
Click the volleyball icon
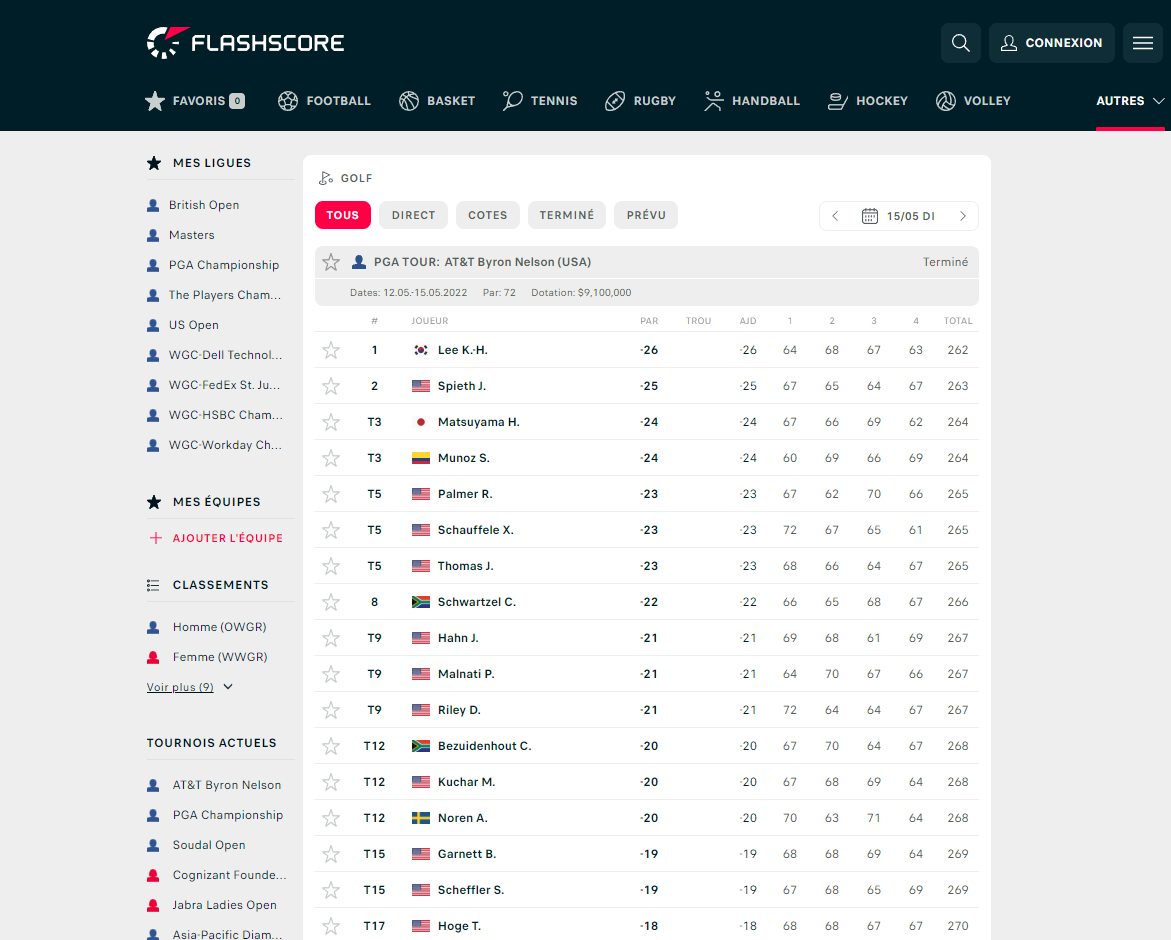[x=945, y=101]
